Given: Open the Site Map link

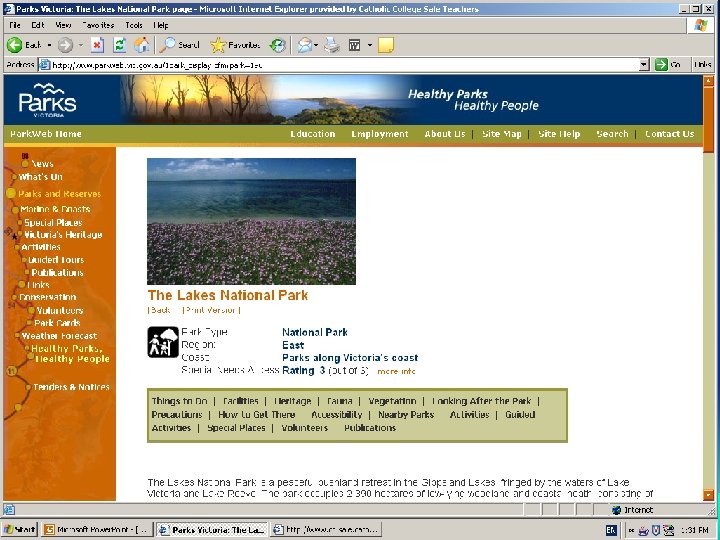Looking at the screenshot, I should coord(502,134).
